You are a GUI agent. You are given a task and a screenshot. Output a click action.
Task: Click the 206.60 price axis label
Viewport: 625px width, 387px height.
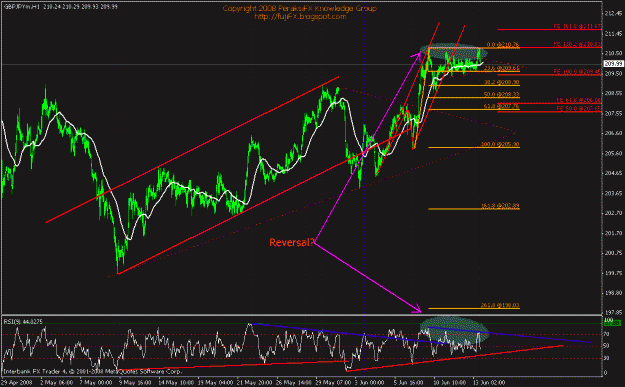tap(613, 133)
